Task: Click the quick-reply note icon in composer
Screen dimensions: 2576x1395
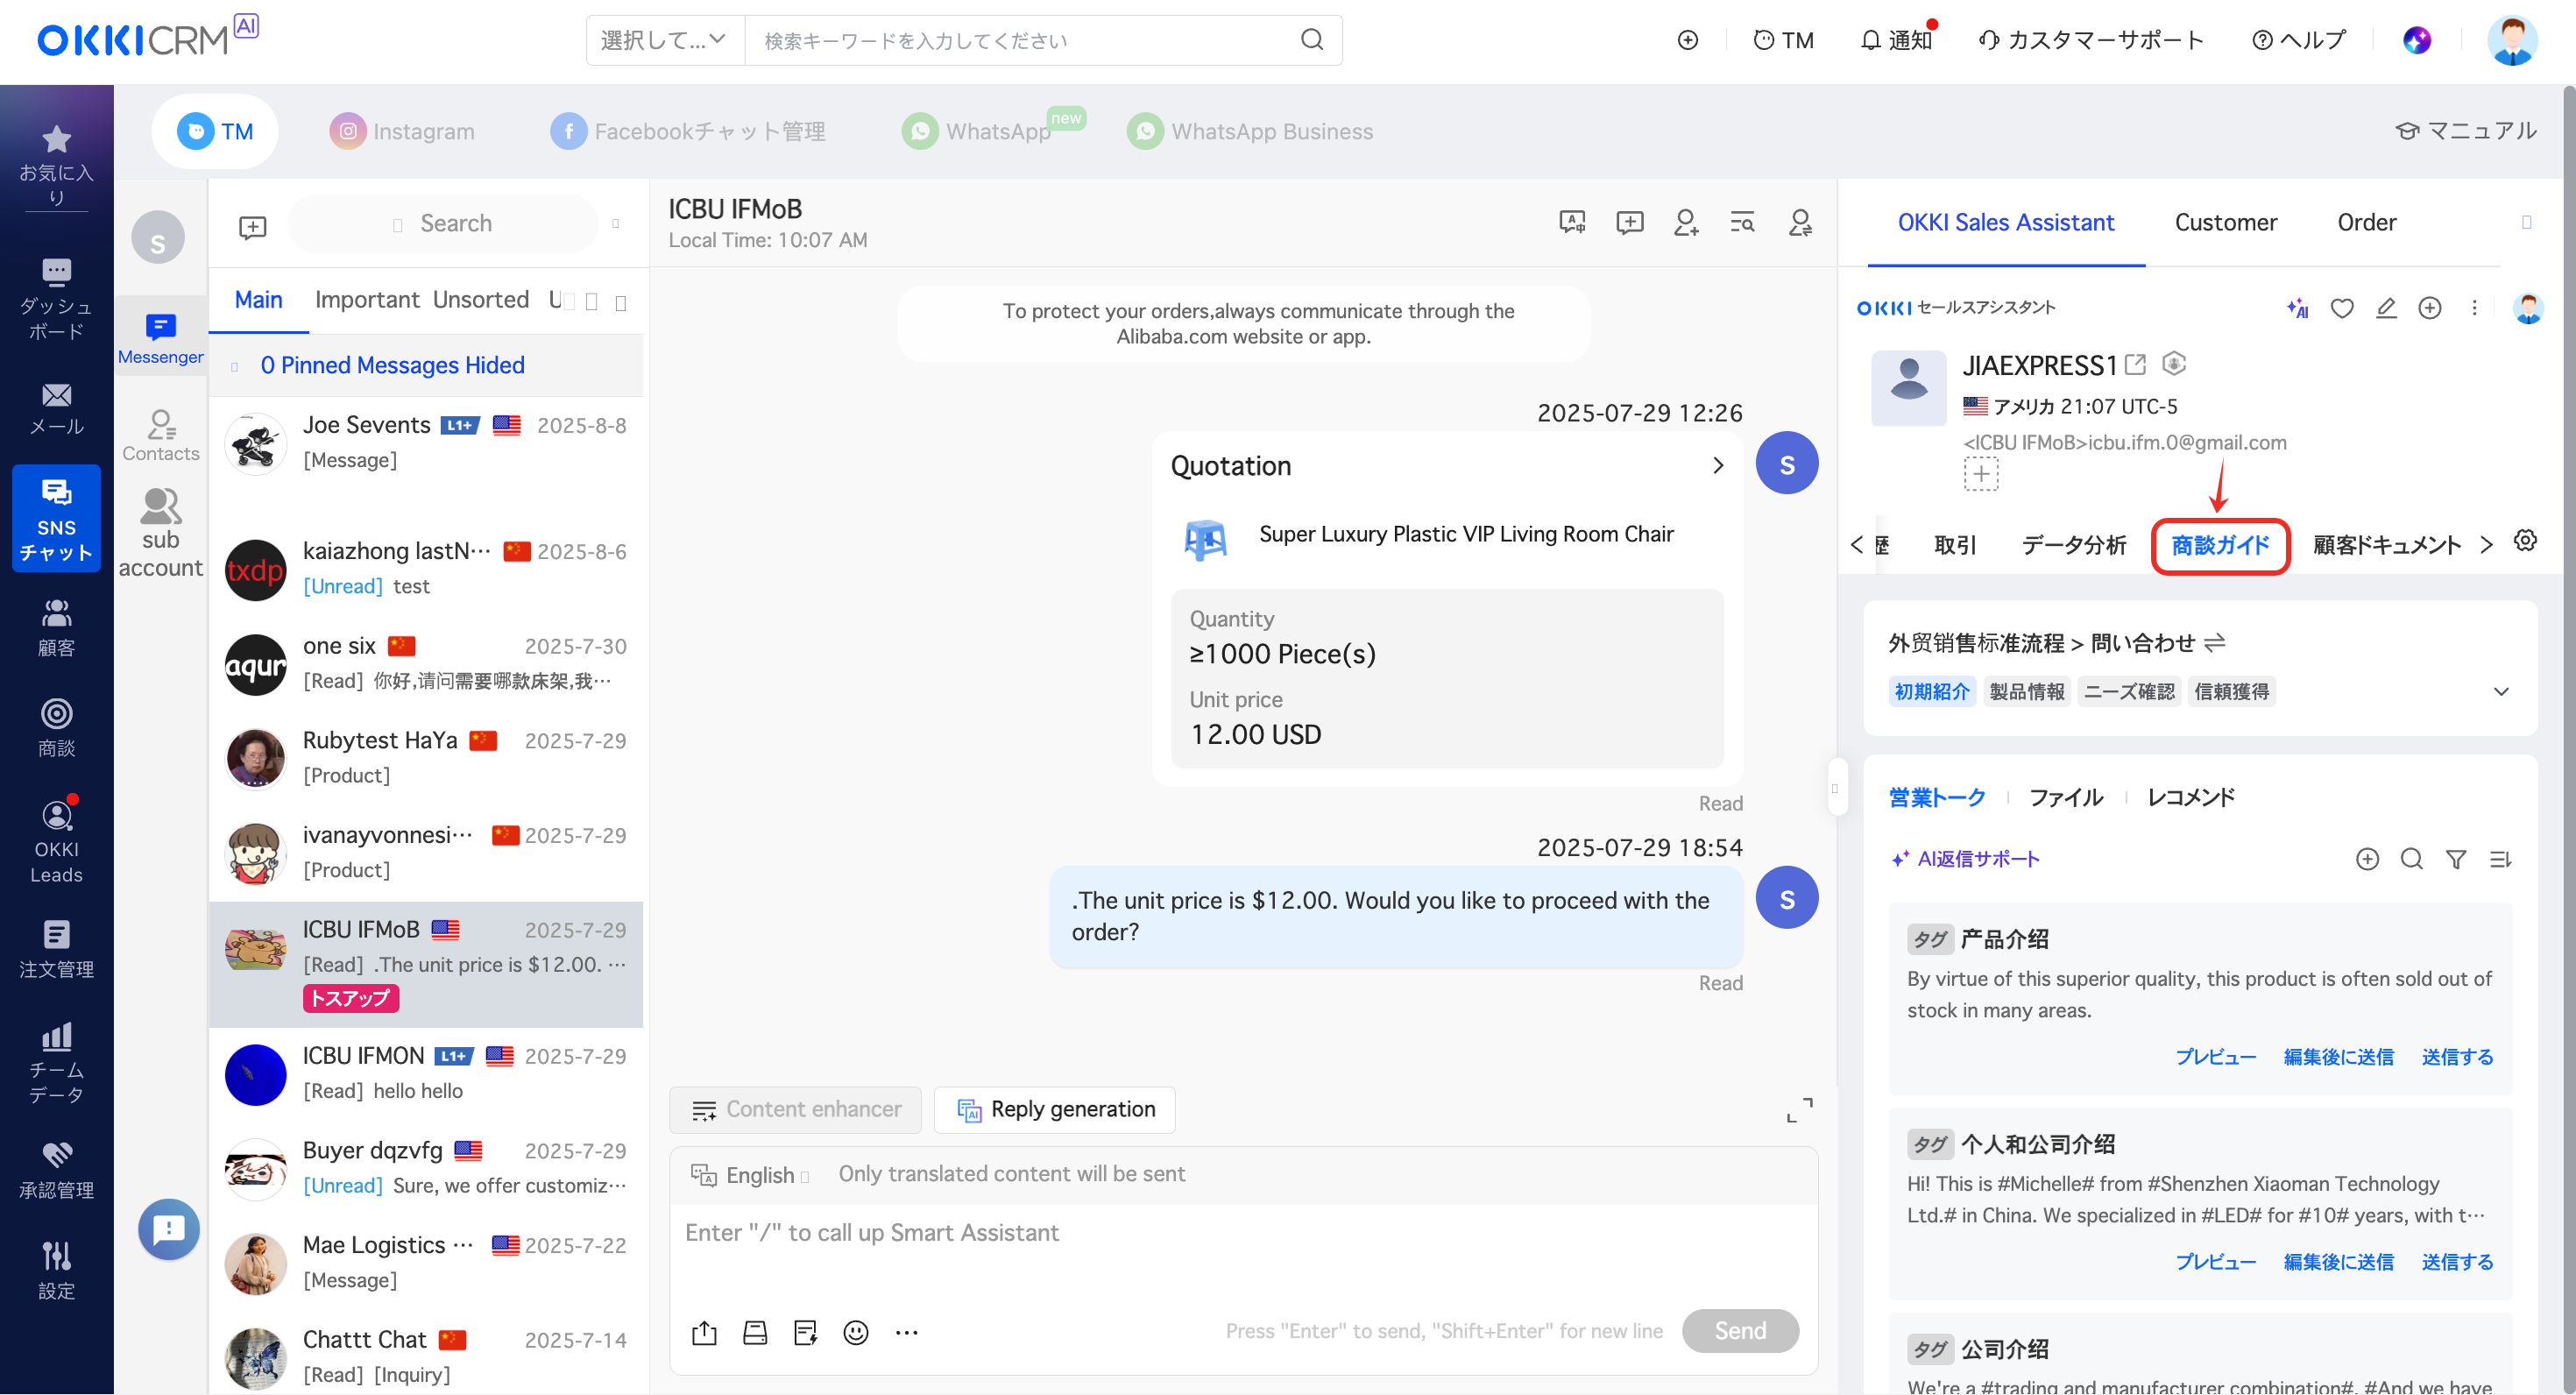Action: 805,1332
